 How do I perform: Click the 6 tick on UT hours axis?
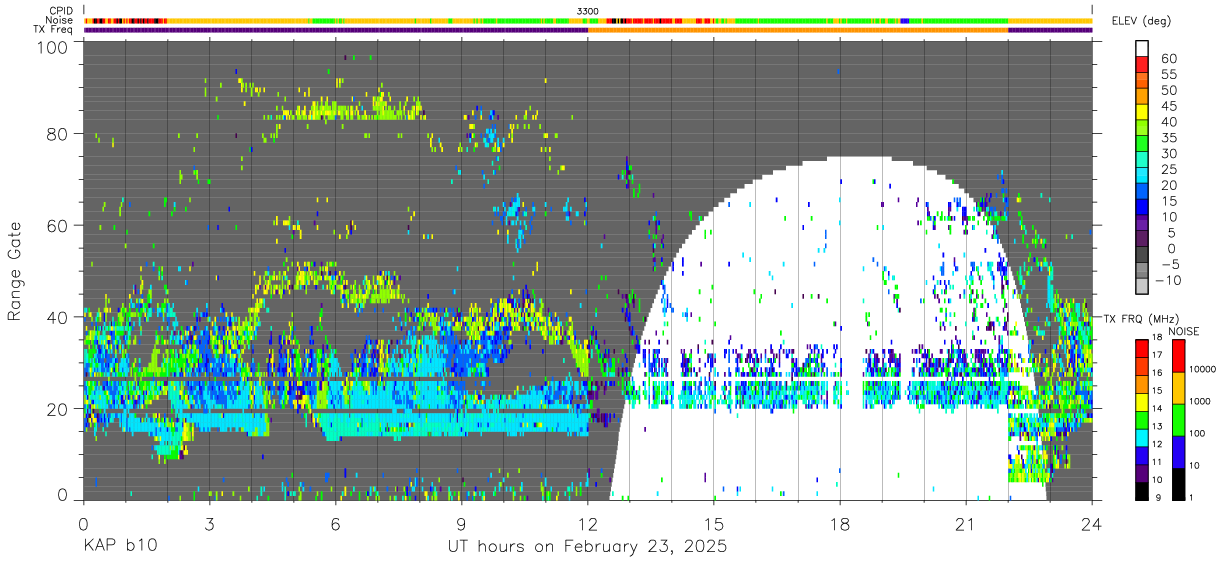pos(335,524)
